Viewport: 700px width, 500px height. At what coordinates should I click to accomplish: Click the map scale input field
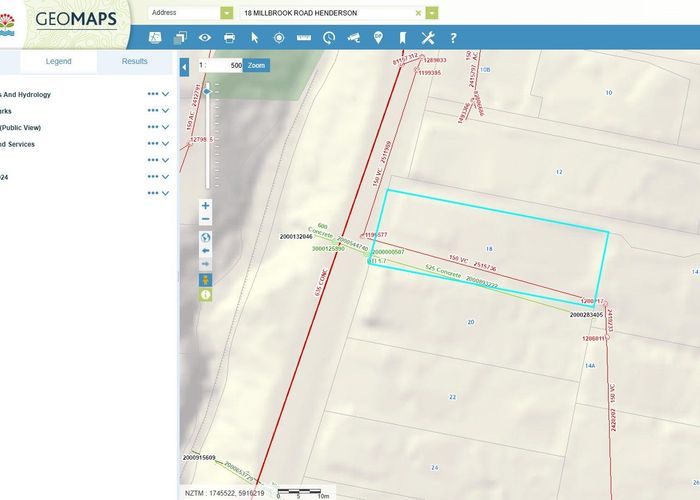tap(225, 64)
